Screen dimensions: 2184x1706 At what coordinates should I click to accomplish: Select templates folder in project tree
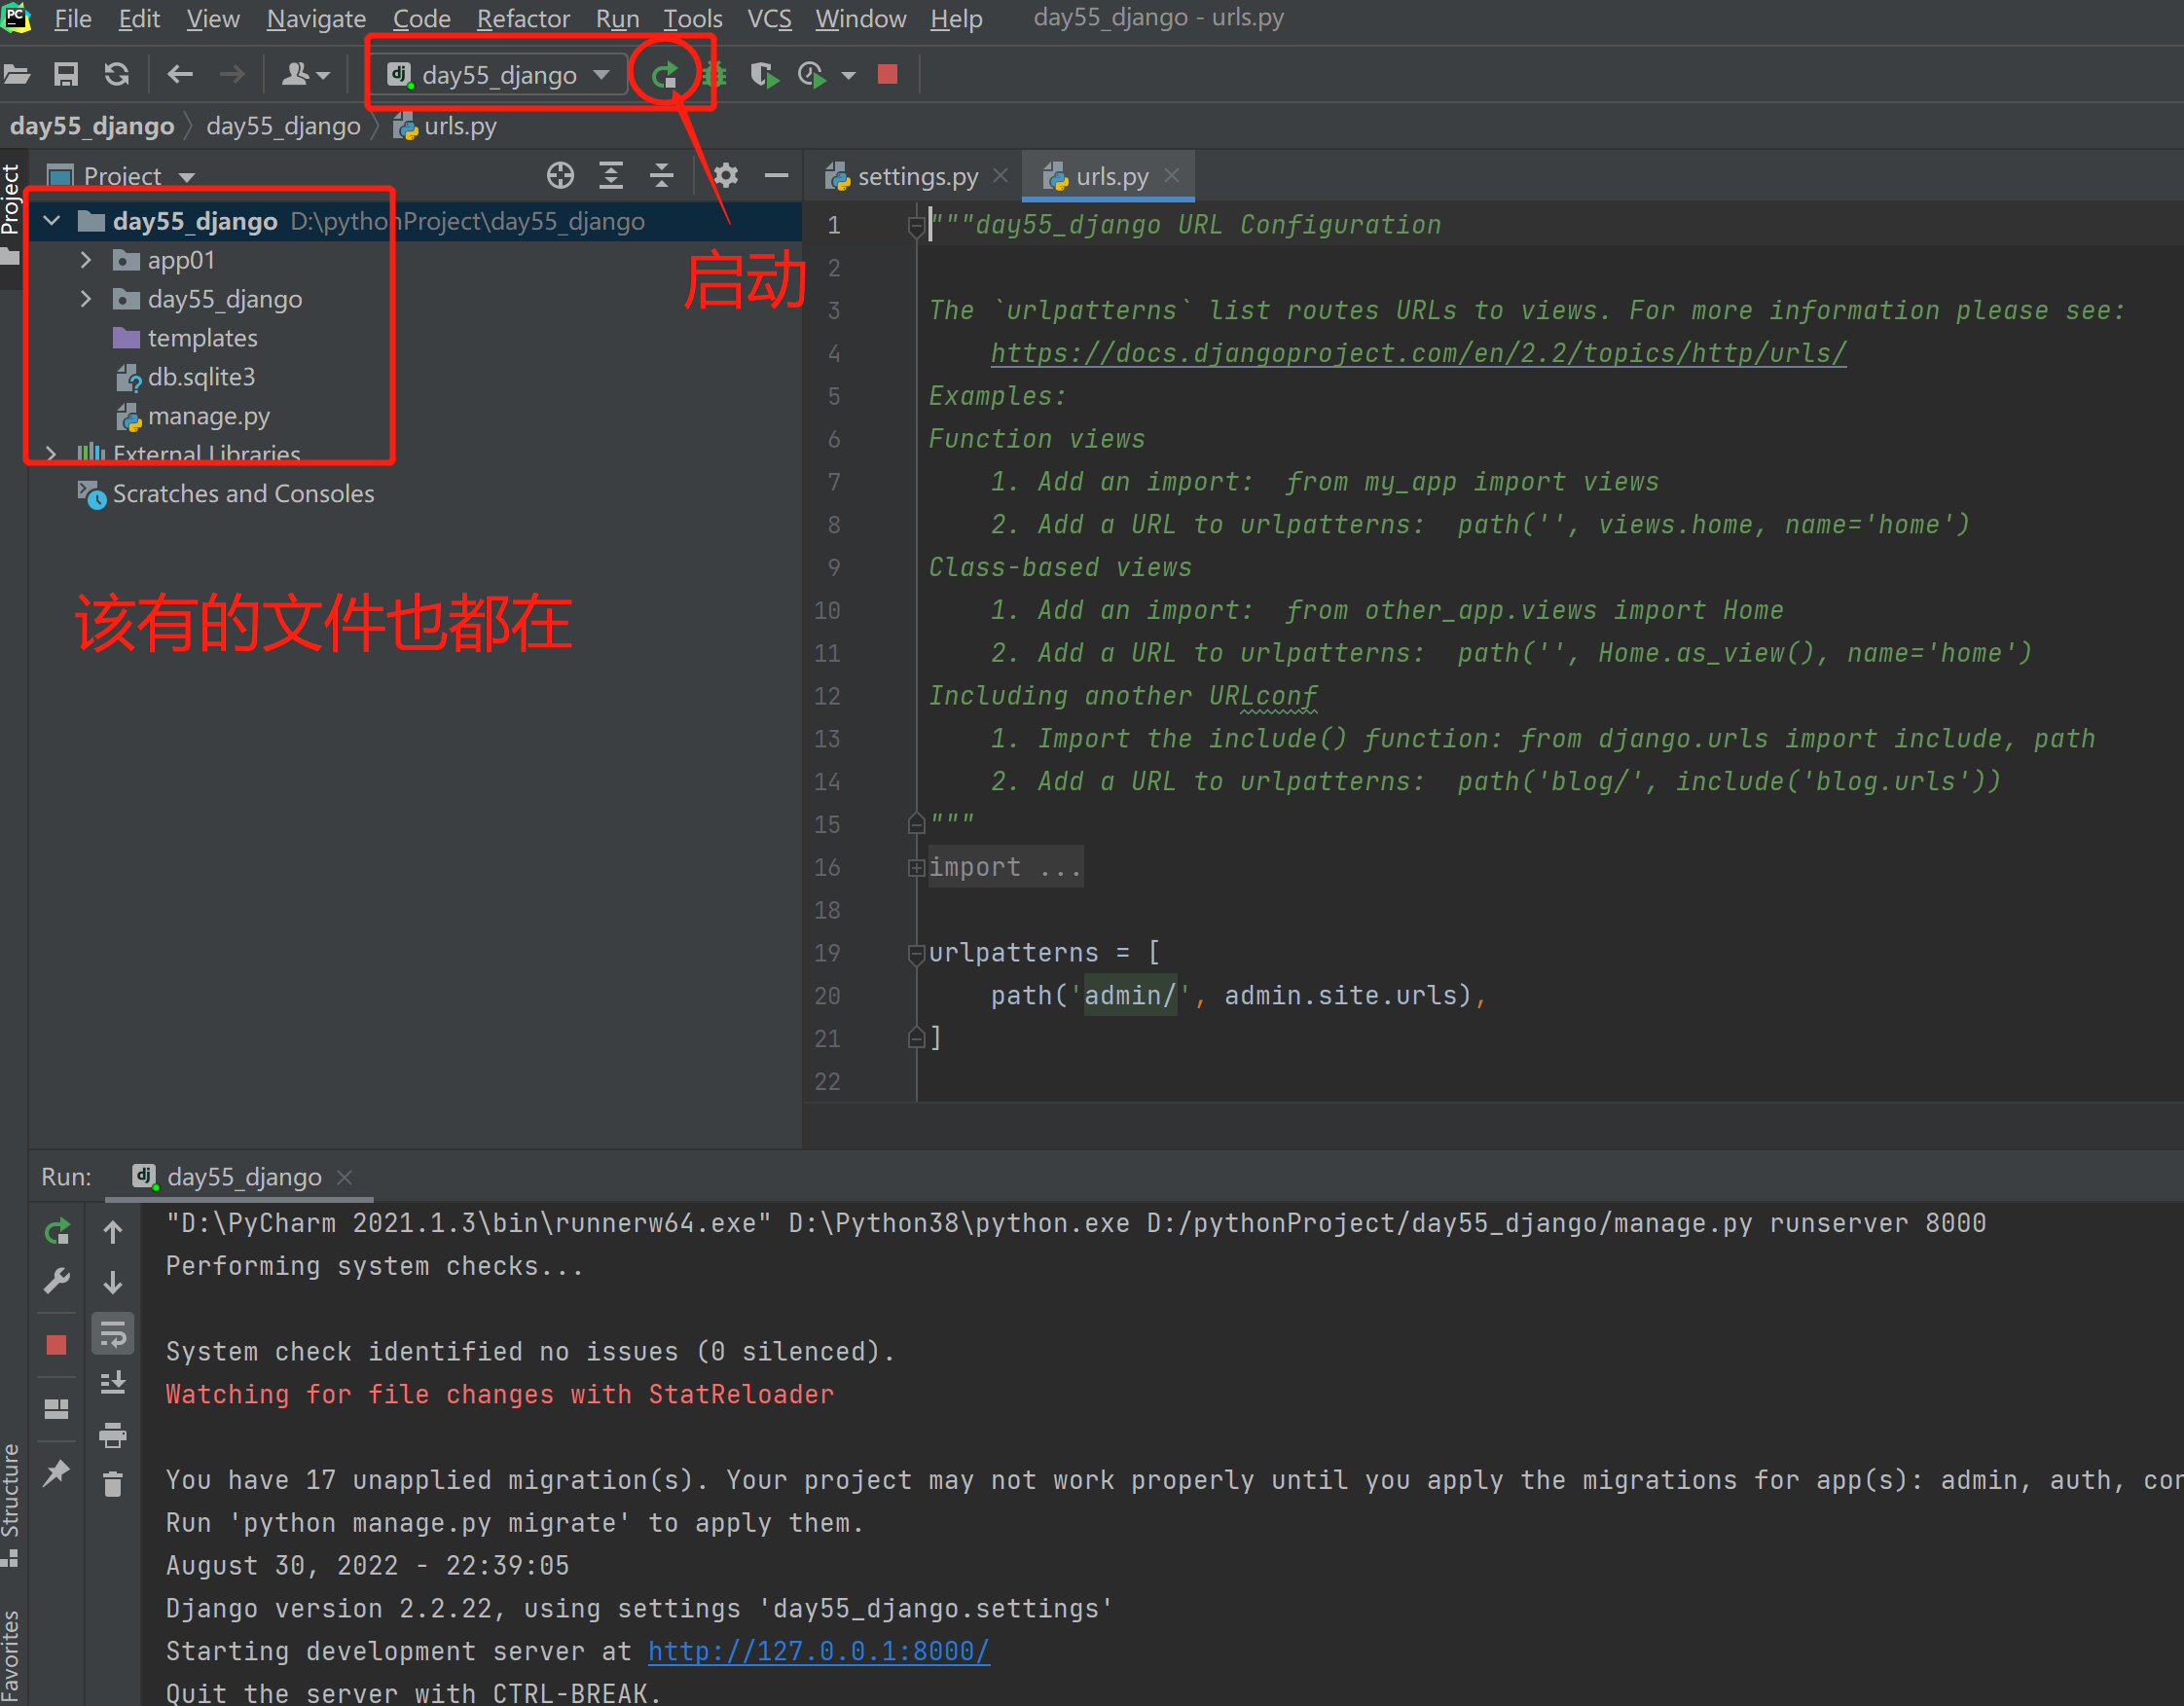[x=202, y=338]
